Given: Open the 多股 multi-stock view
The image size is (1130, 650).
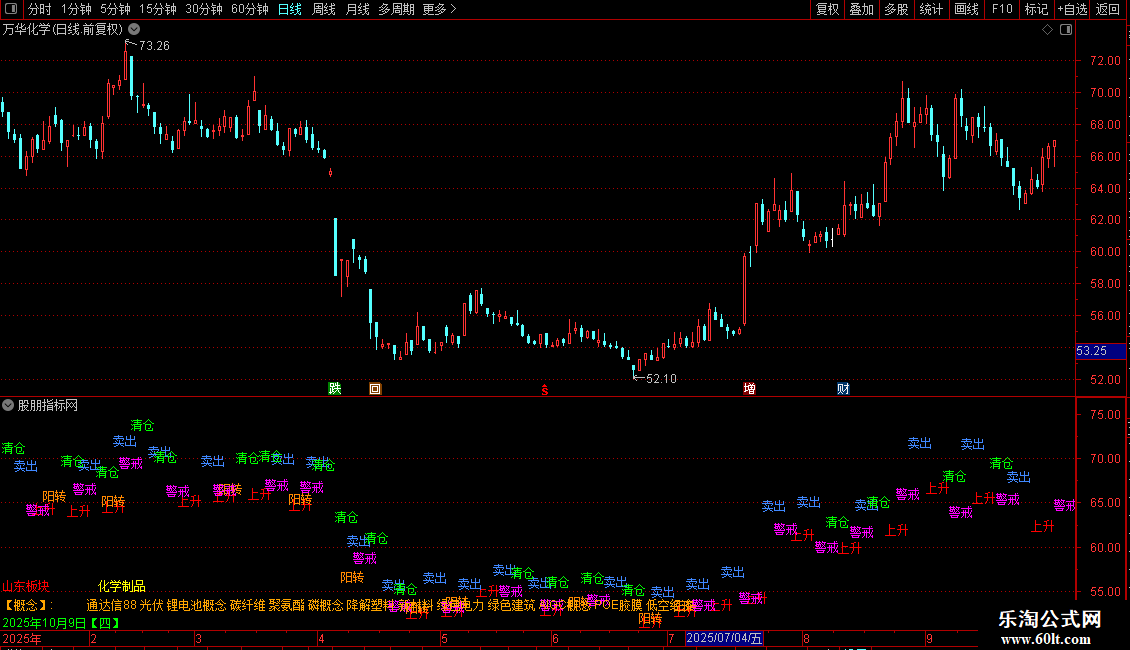Looking at the screenshot, I should [896, 9].
